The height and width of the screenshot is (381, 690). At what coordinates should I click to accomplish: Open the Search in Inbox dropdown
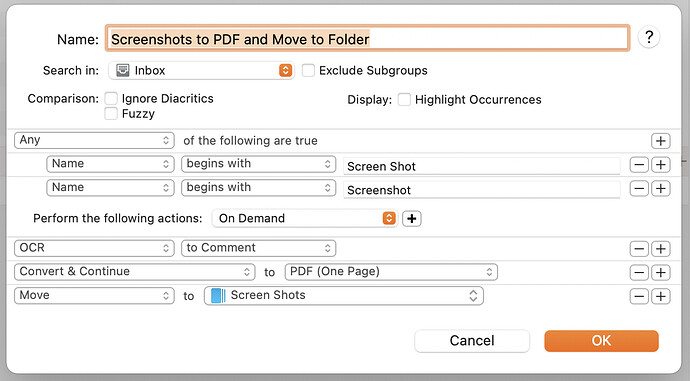click(201, 70)
